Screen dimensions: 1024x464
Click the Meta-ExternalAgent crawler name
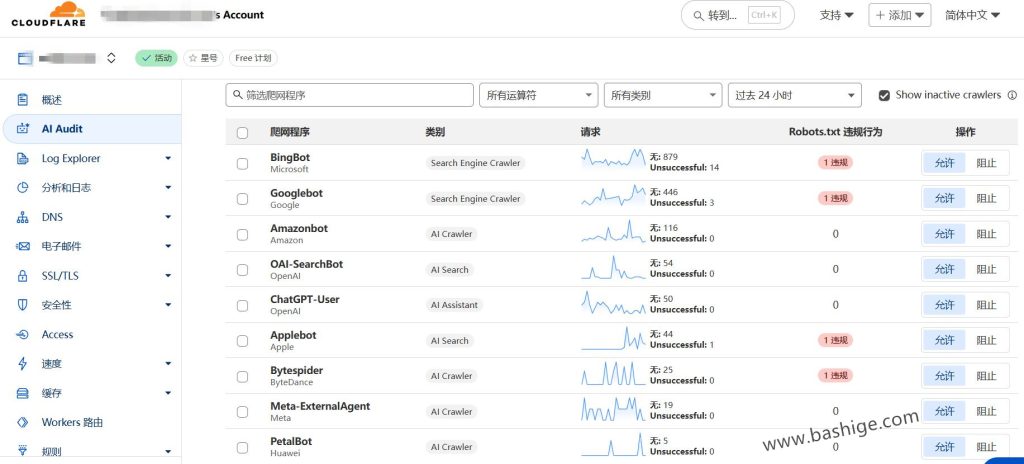point(320,406)
